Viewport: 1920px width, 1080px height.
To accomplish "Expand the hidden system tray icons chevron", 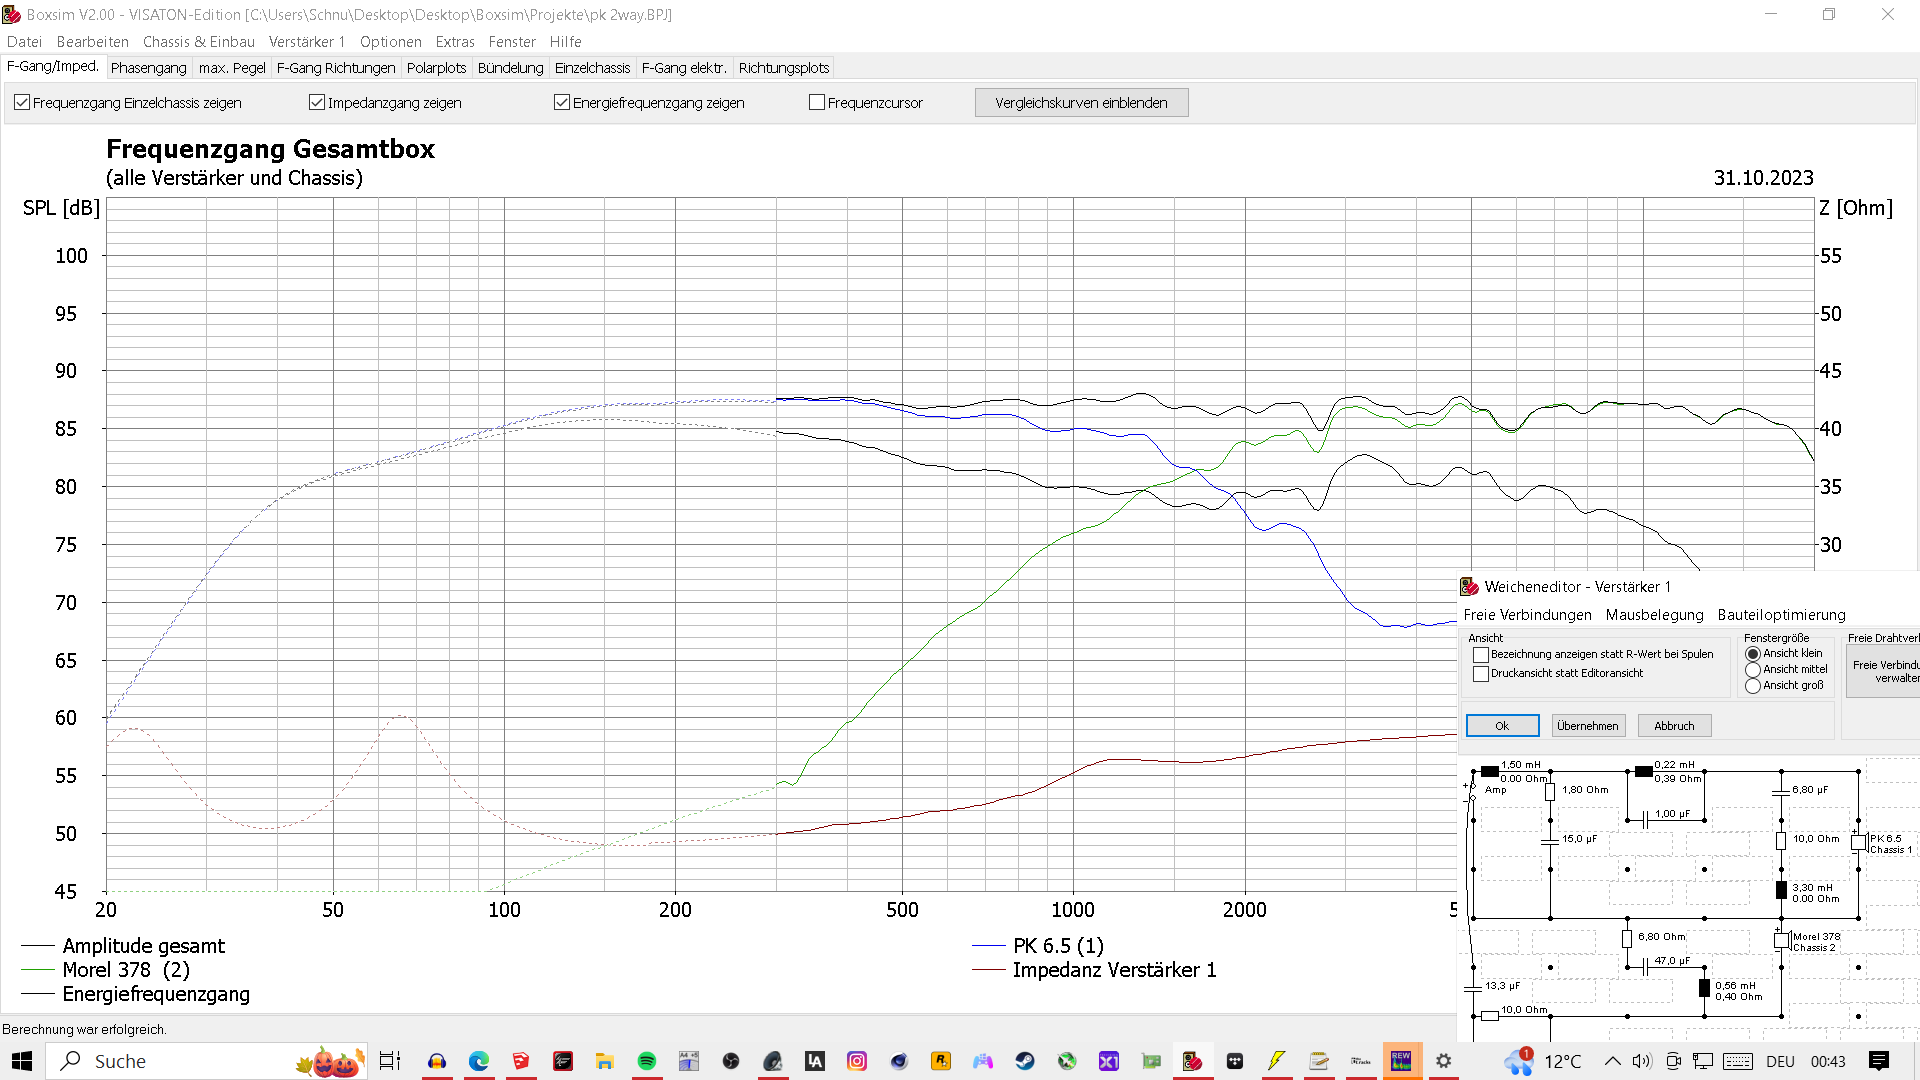I will click(x=1612, y=1061).
